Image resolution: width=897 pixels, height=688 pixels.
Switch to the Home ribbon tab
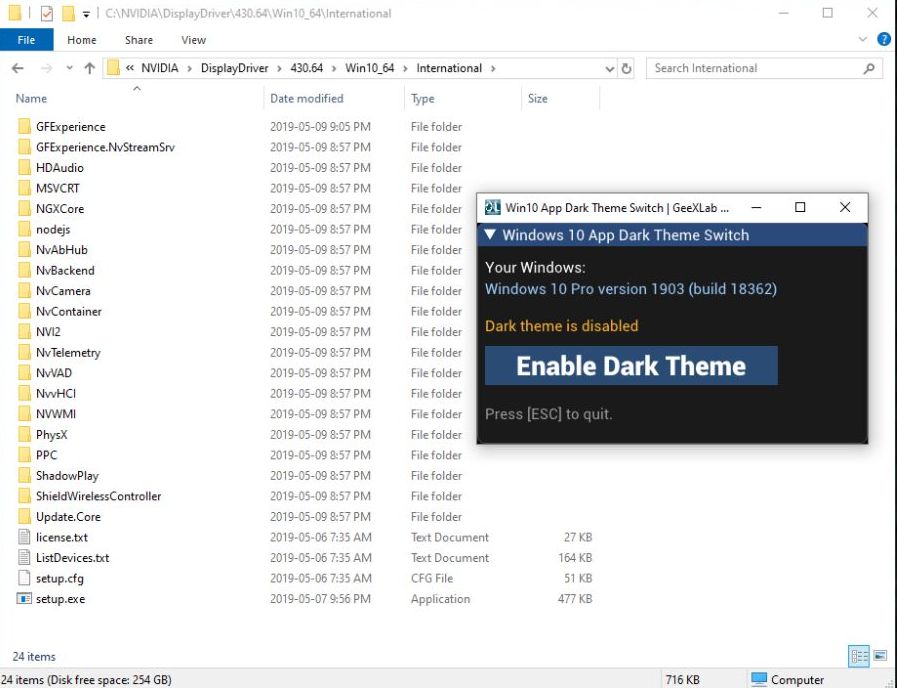[82, 40]
